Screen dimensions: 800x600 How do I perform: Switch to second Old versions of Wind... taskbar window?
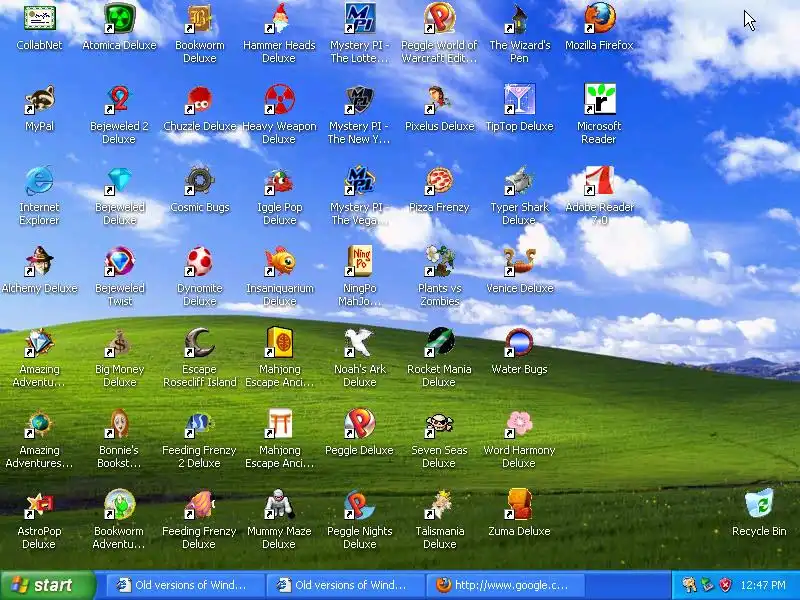click(x=345, y=585)
